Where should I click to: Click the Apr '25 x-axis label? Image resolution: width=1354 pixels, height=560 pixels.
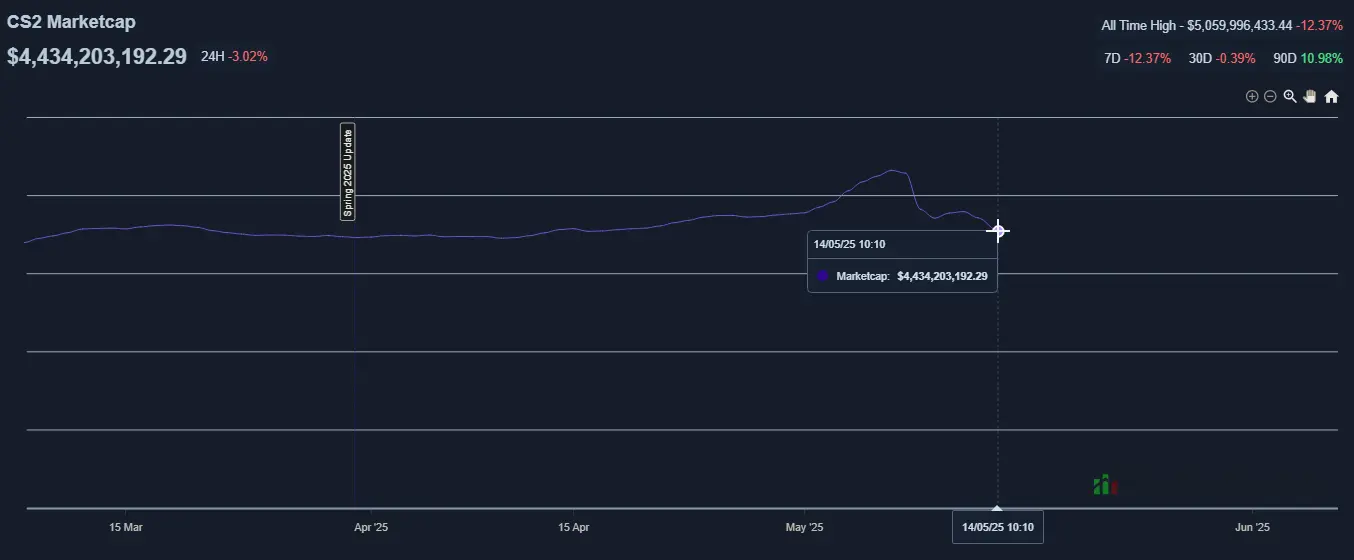(371, 526)
